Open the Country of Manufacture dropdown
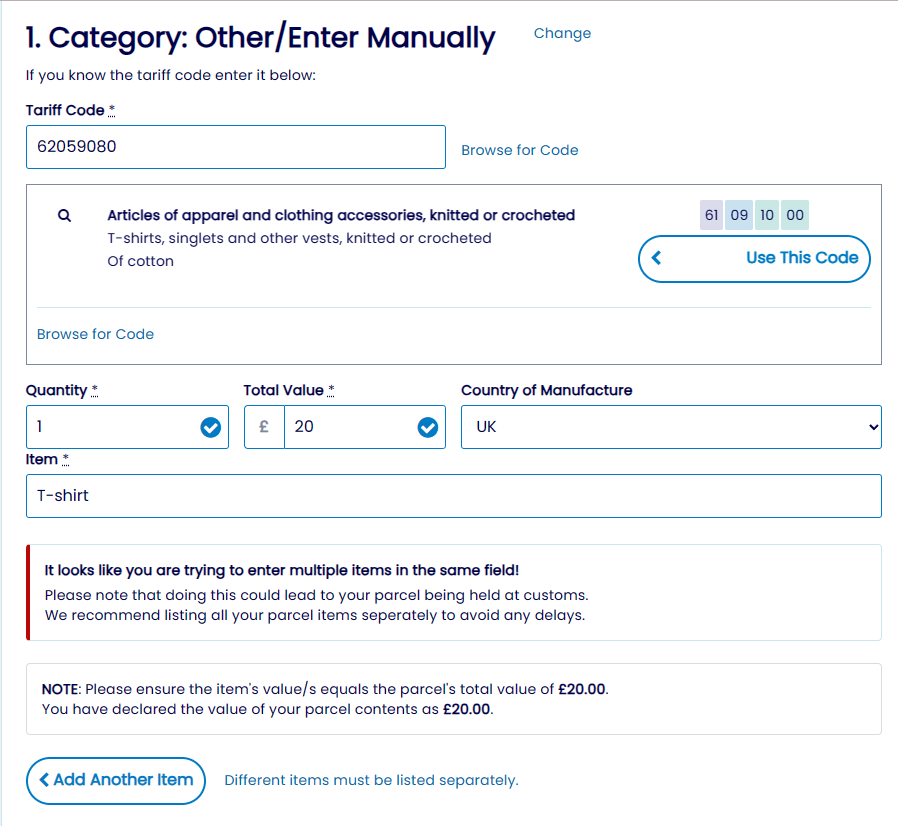Image resolution: width=898 pixels, height=826 pixels. click(x=670, y=427)
